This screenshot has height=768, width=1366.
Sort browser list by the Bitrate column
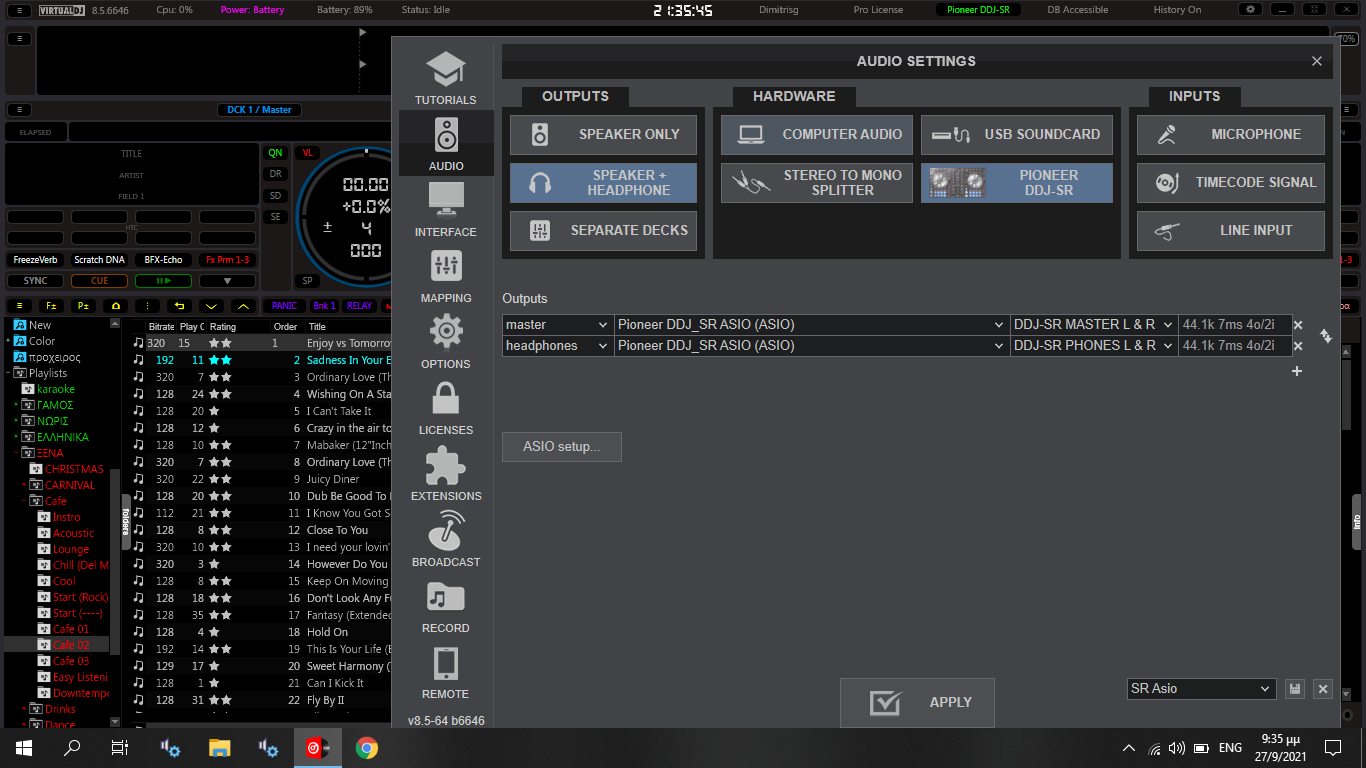[161, 326]
